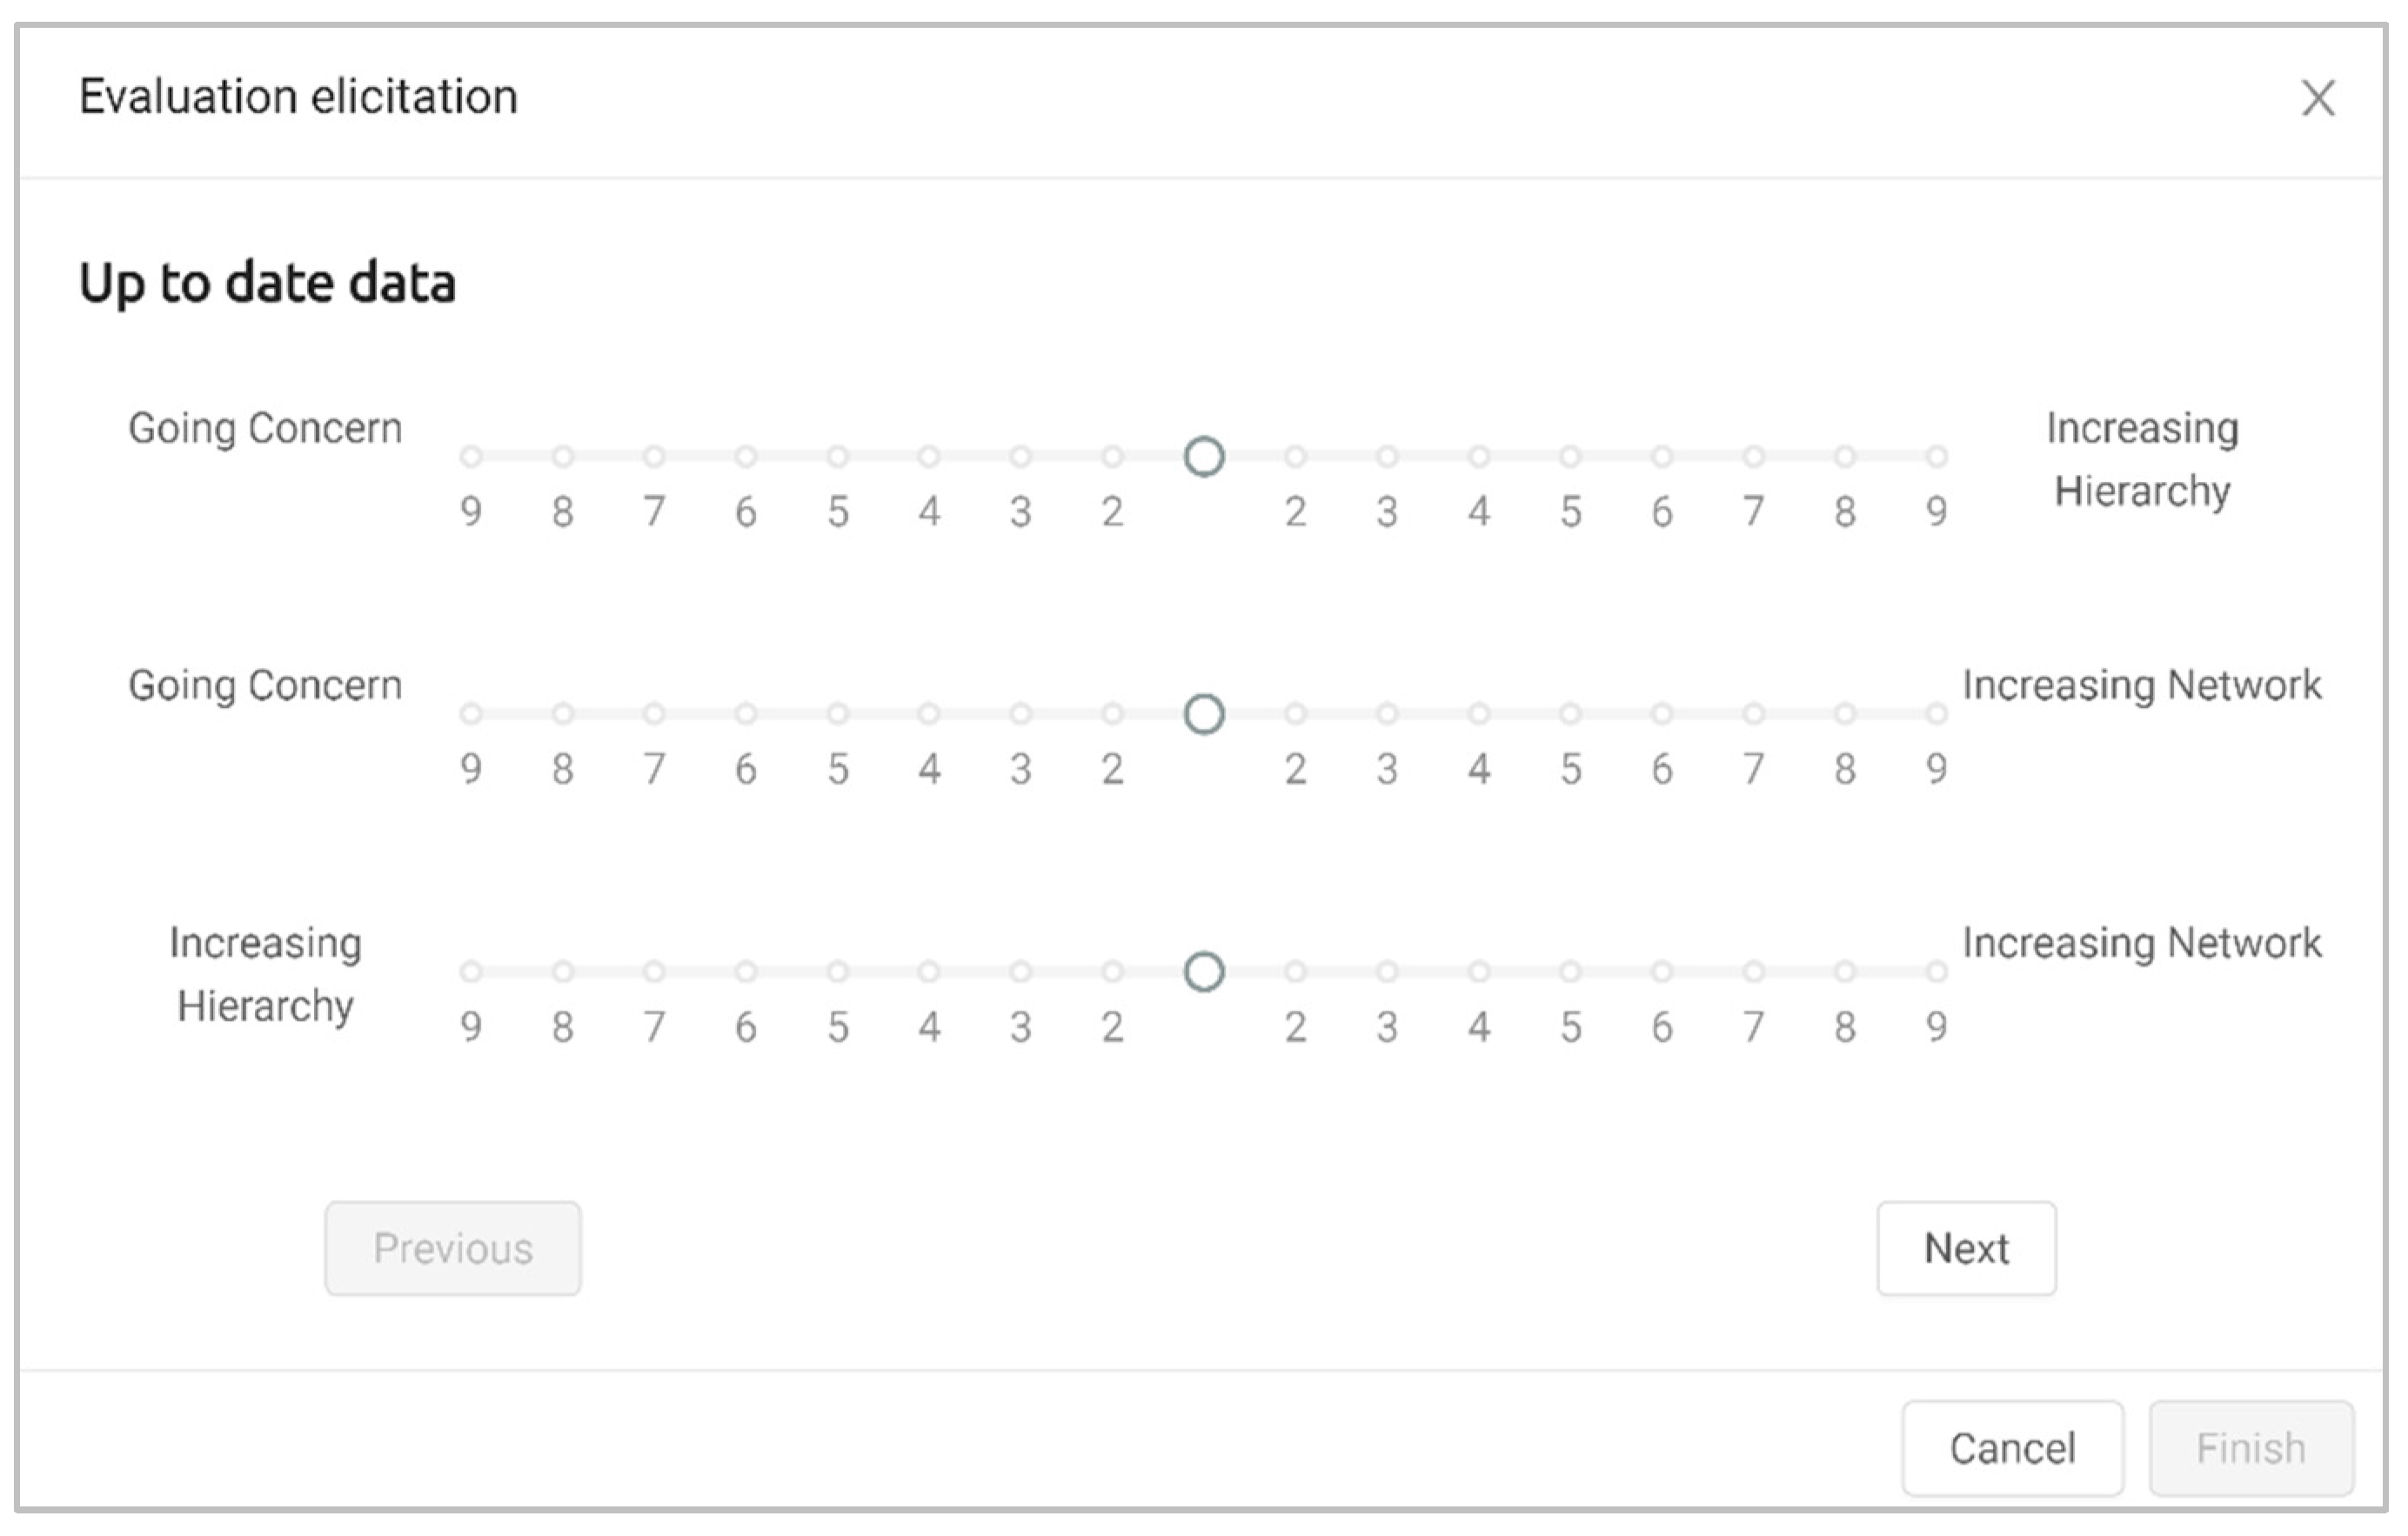
Task: Choose 2 toward Going Concern on second slider
Action: coord(1112,714)
